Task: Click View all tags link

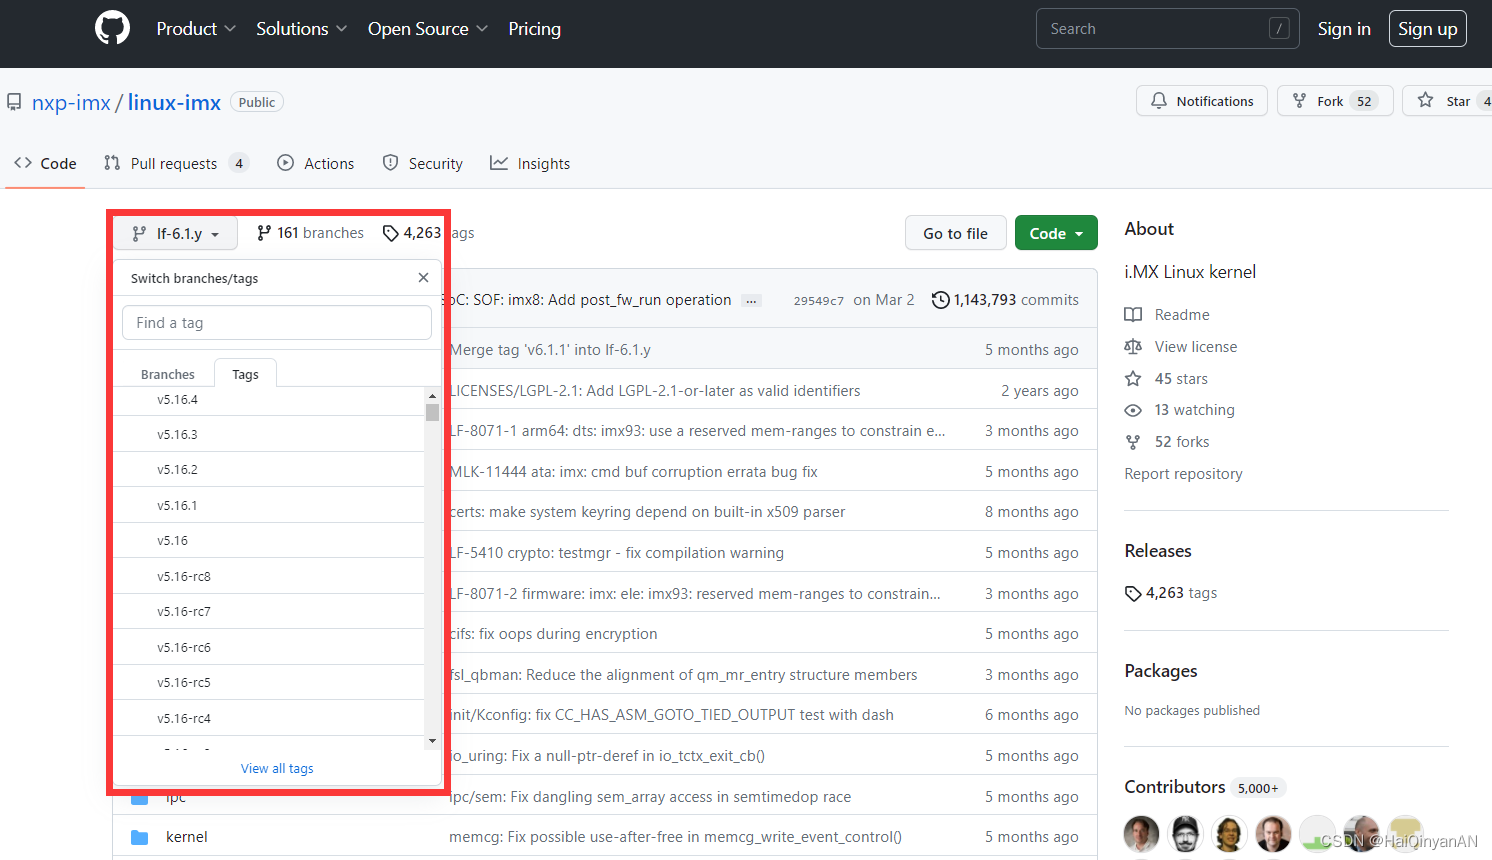Action: (x=277, y=768)
